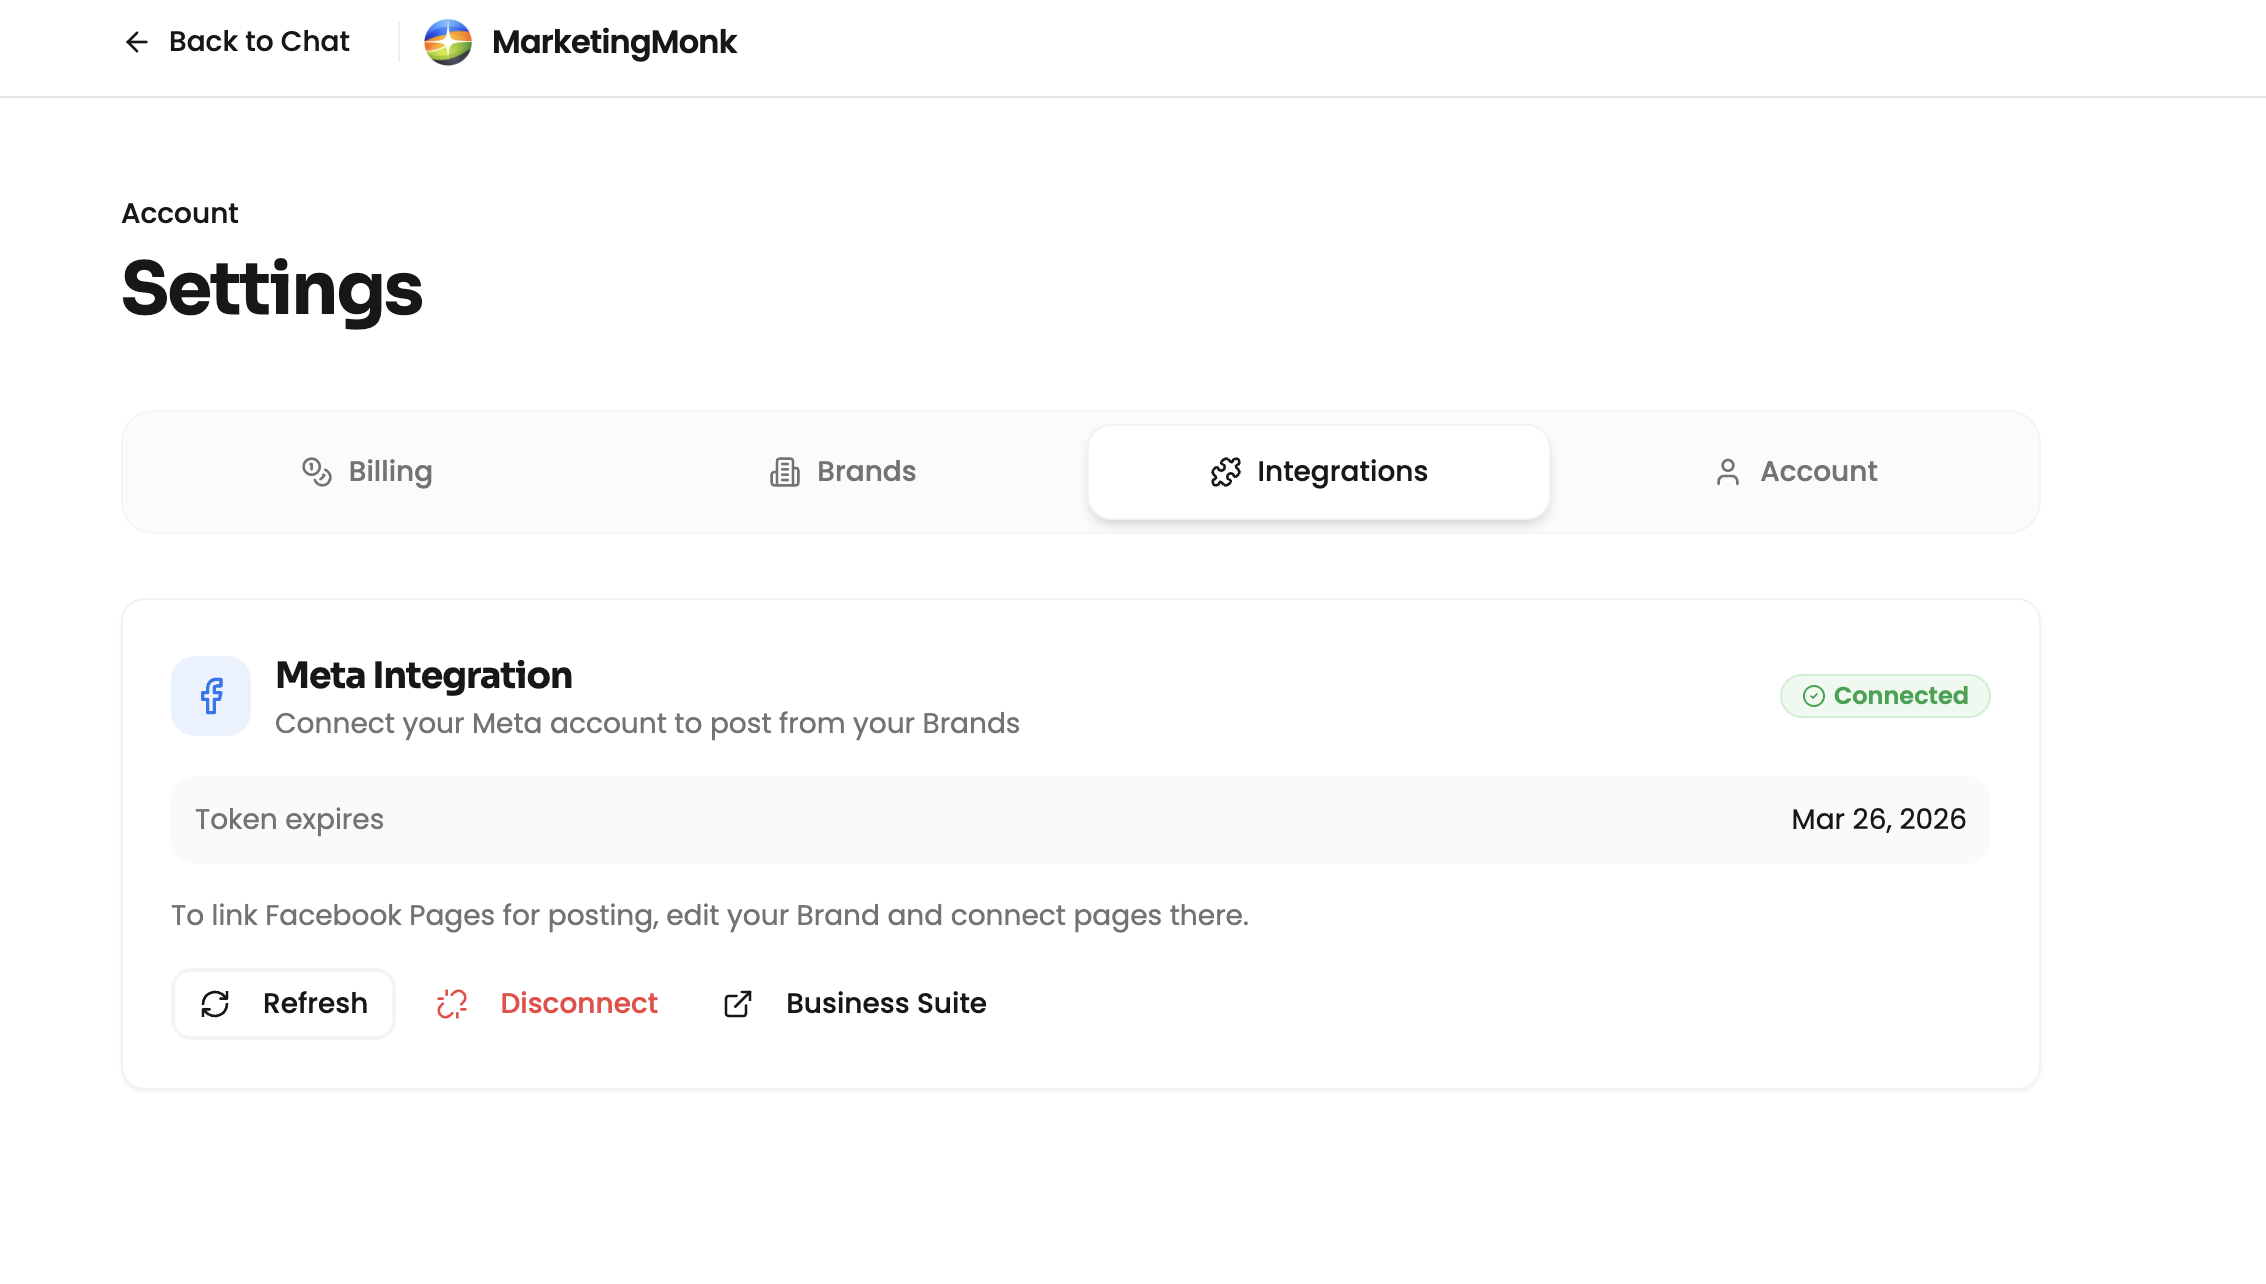Viewport: 2266px width, 1284px height.
Task: Open Business Suite
Action: (x=885, y=1003)
